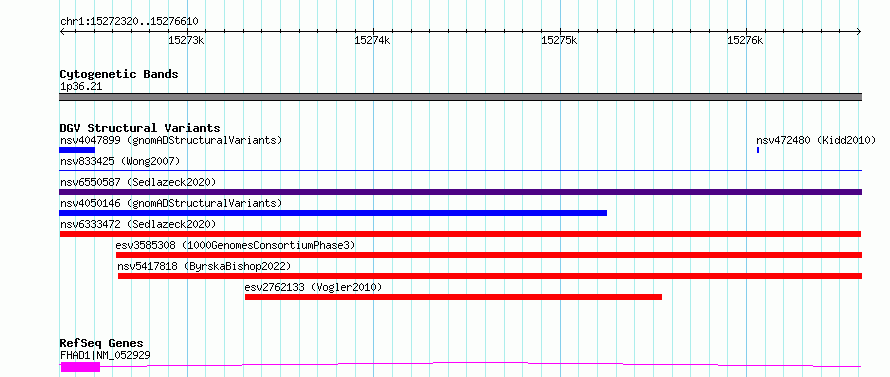
Task: Click the ruler's right-pointing arrow end
Action: (x=859, y=31)
